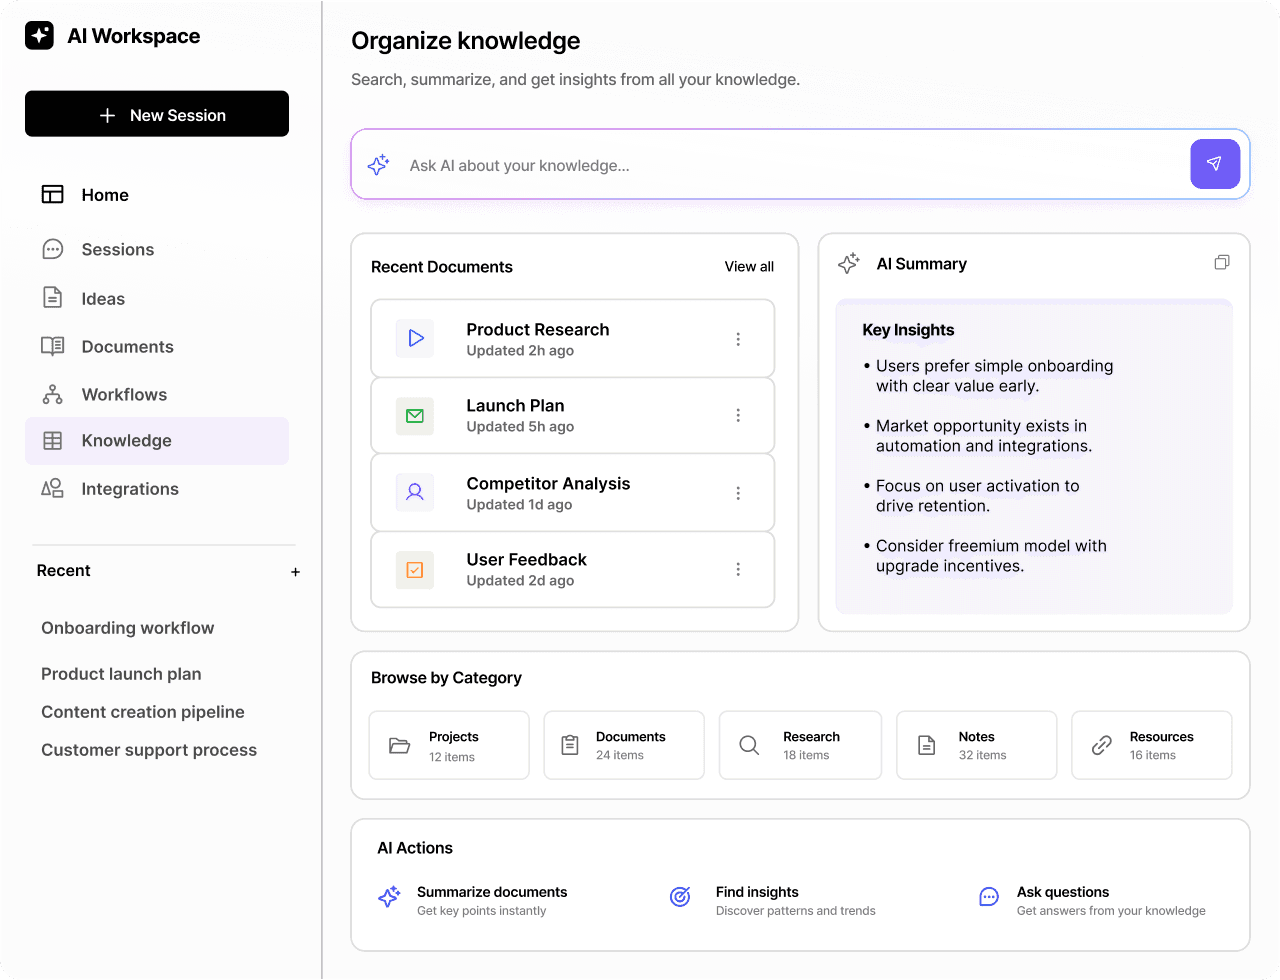Click the AI Workspace logo icon

tap(39, 36)
